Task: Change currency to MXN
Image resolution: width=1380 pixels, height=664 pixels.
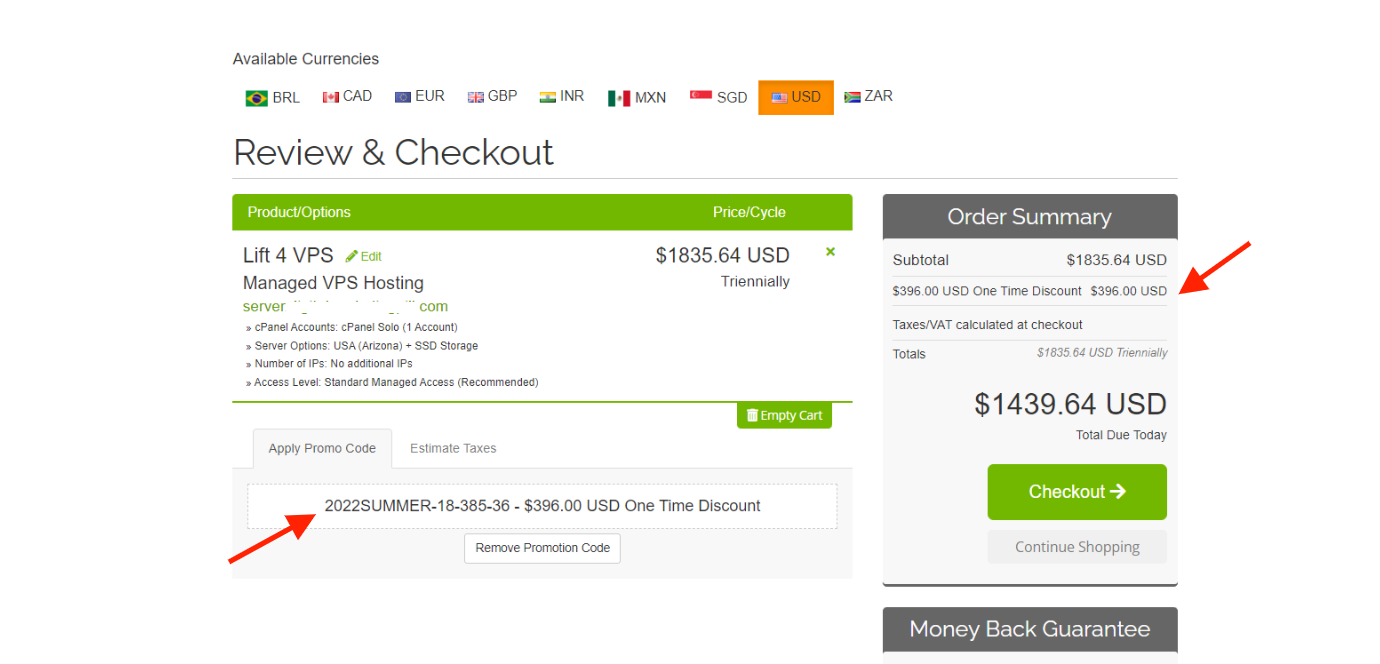Action: pyautogui.click(x=637, y=97)
